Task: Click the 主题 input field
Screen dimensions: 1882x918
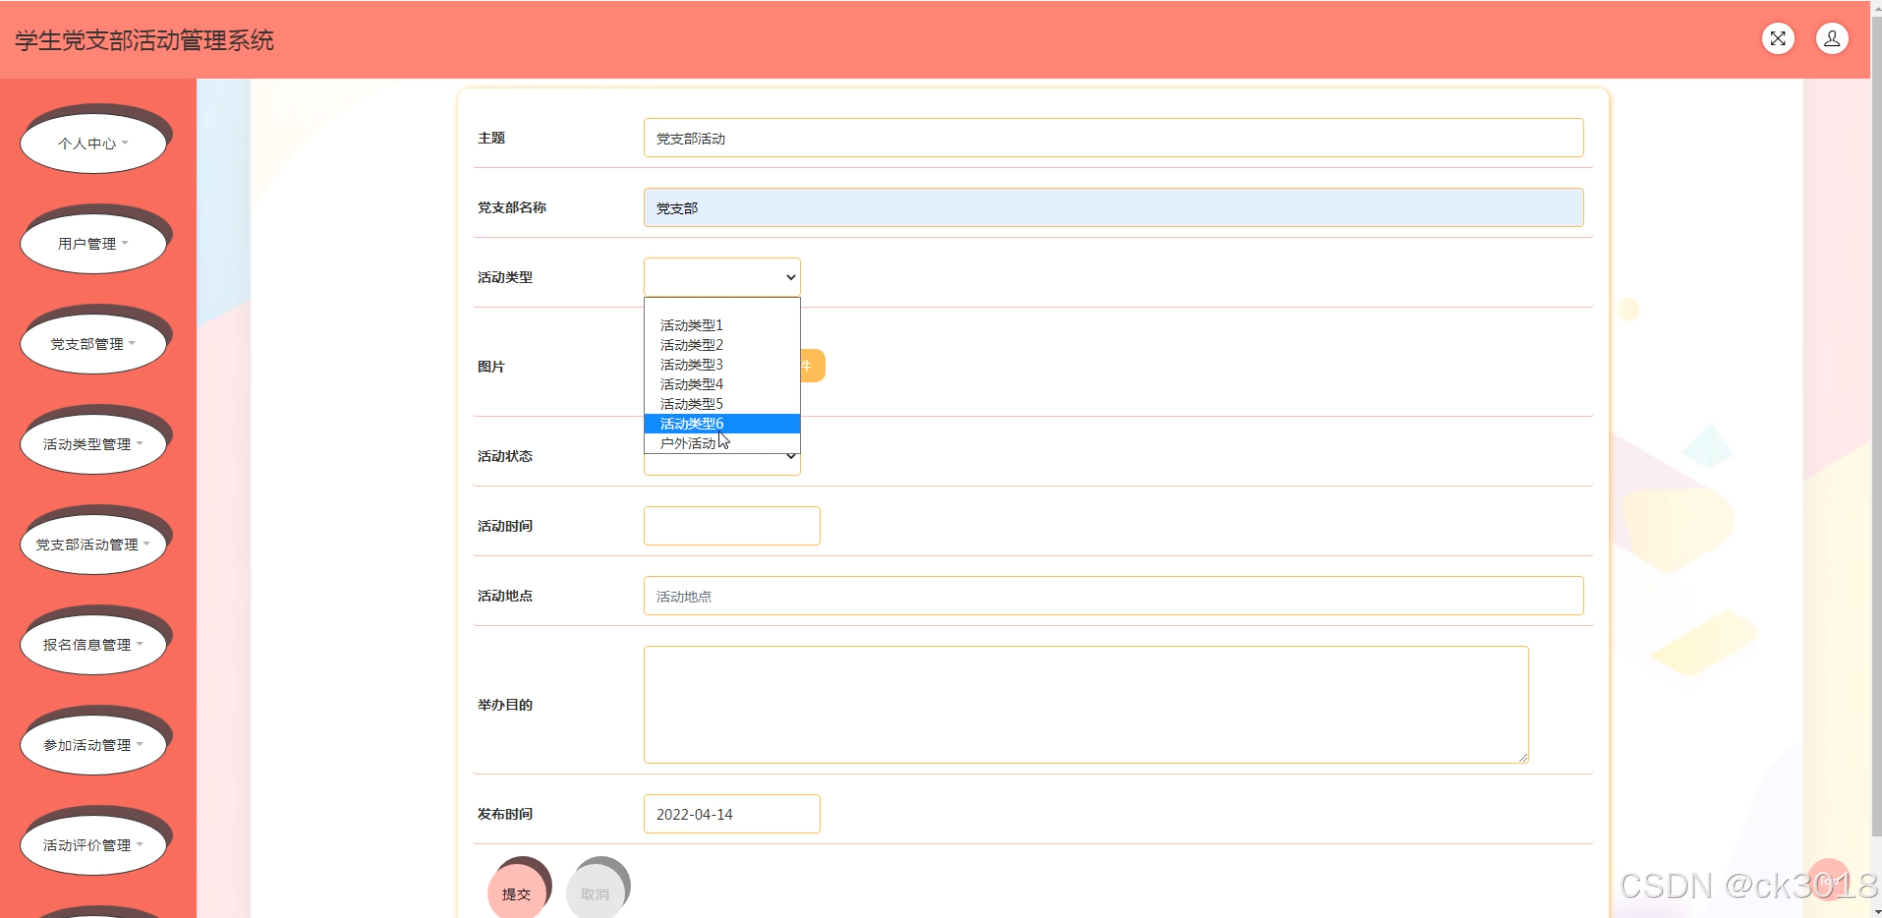Action: [x=1113, y=138]
